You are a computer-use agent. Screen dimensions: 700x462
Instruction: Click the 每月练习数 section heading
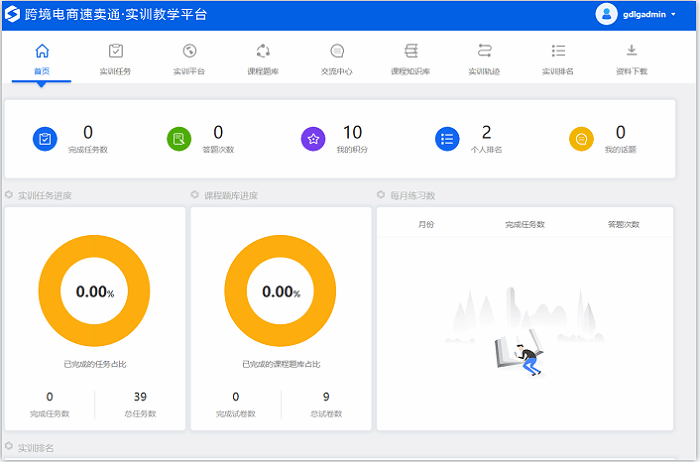[x=412, y=196]
